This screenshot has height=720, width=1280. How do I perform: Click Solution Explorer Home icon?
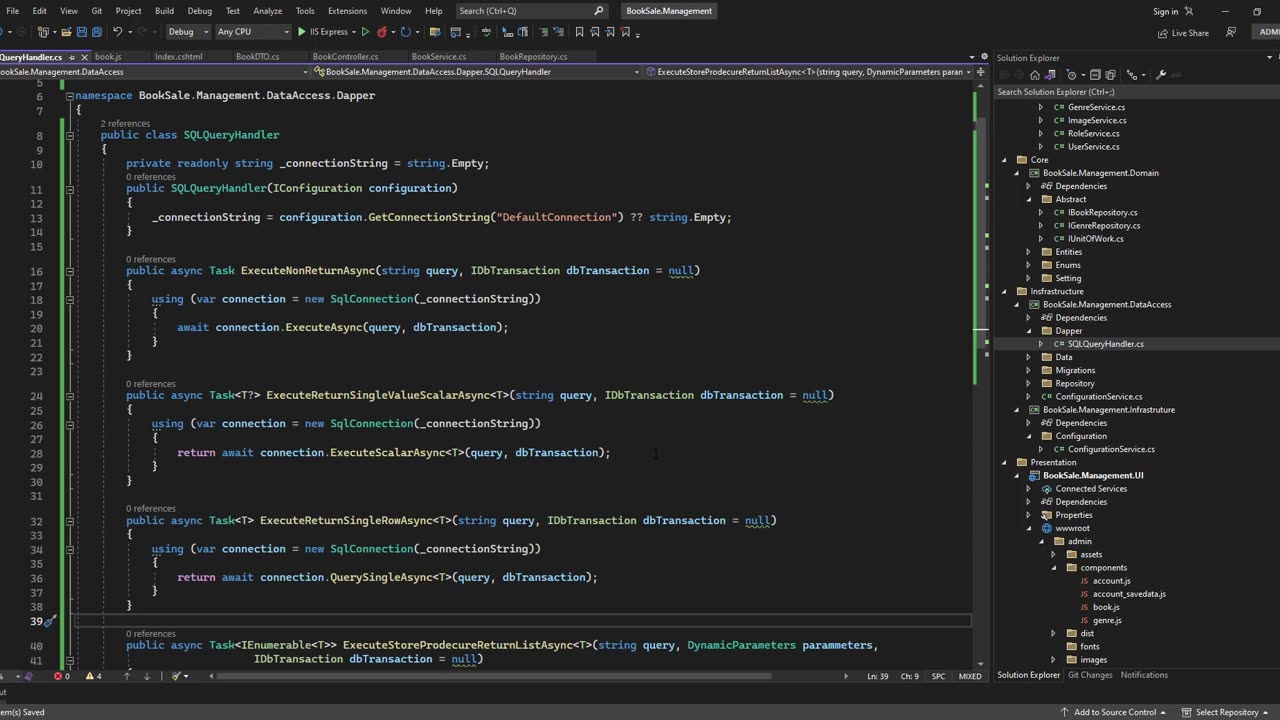pos(1035,75)
